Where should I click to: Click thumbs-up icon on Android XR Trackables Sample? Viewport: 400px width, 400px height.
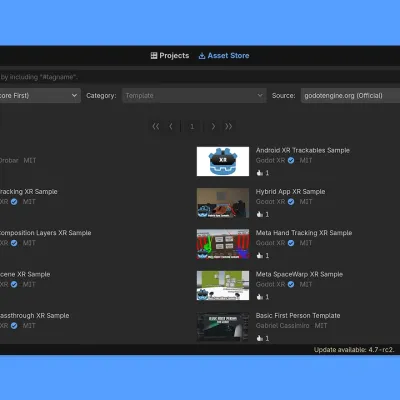(x=260, y=173)
